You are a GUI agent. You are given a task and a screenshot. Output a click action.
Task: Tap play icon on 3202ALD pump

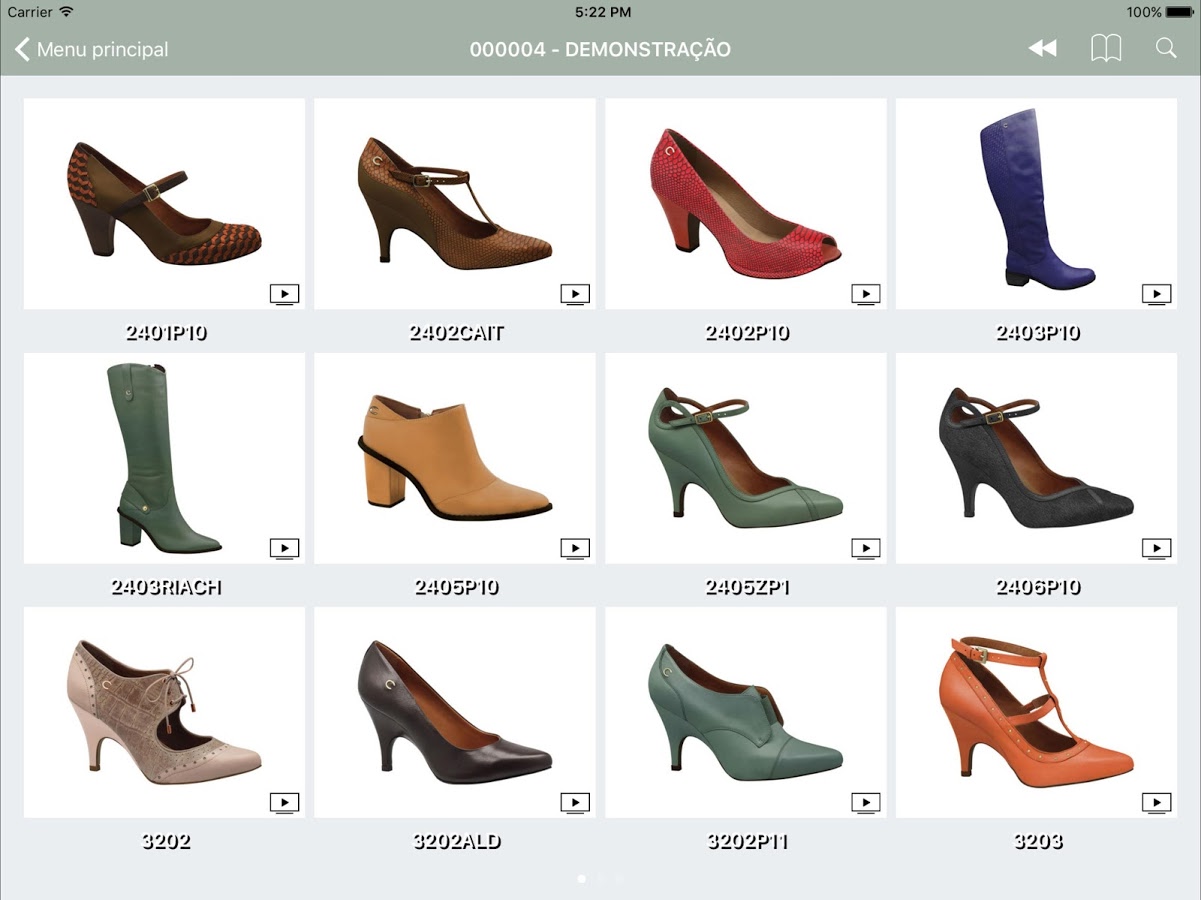[575, 802]
